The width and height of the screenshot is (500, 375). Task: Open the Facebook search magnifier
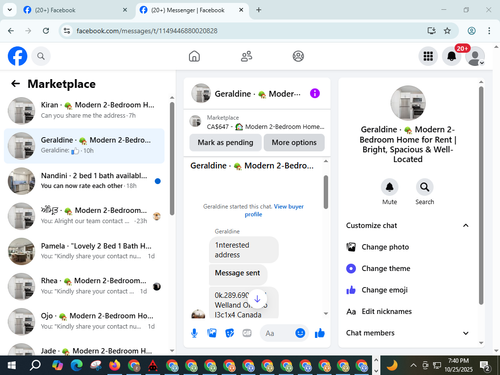[41, 56]
